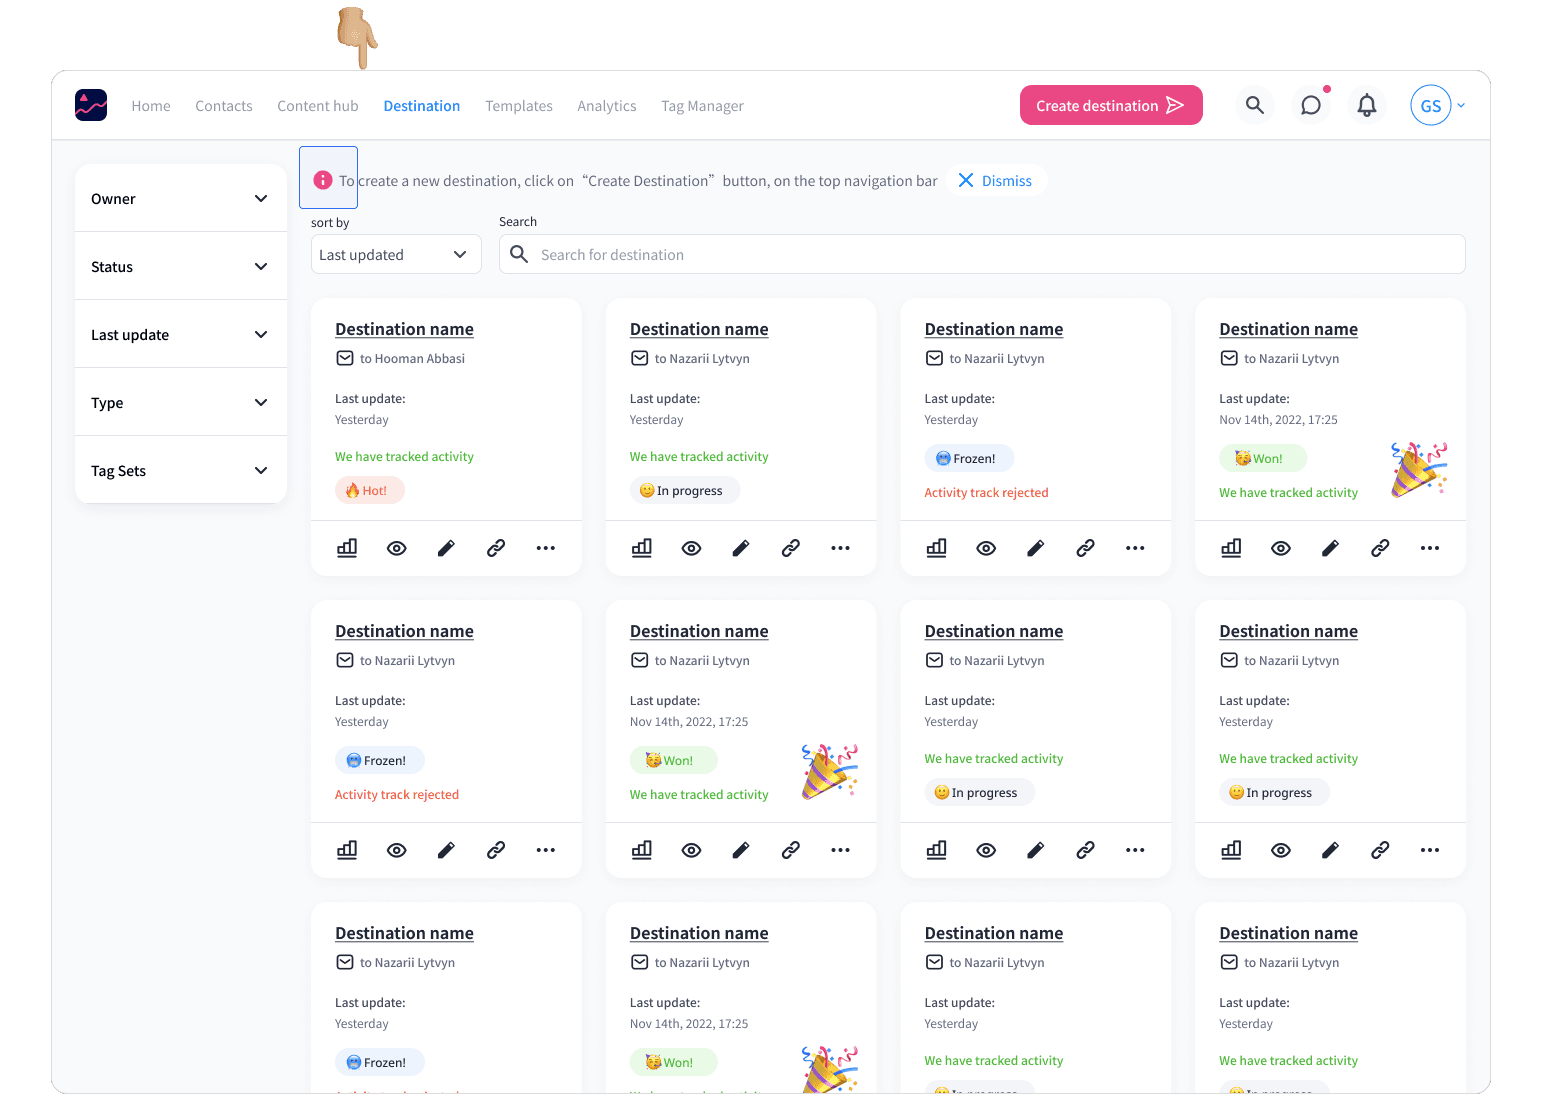Click pencil icon on first-row In progress card
Image resolution: width=1542 pixels, height=1117 pixels.
(741, 548)
